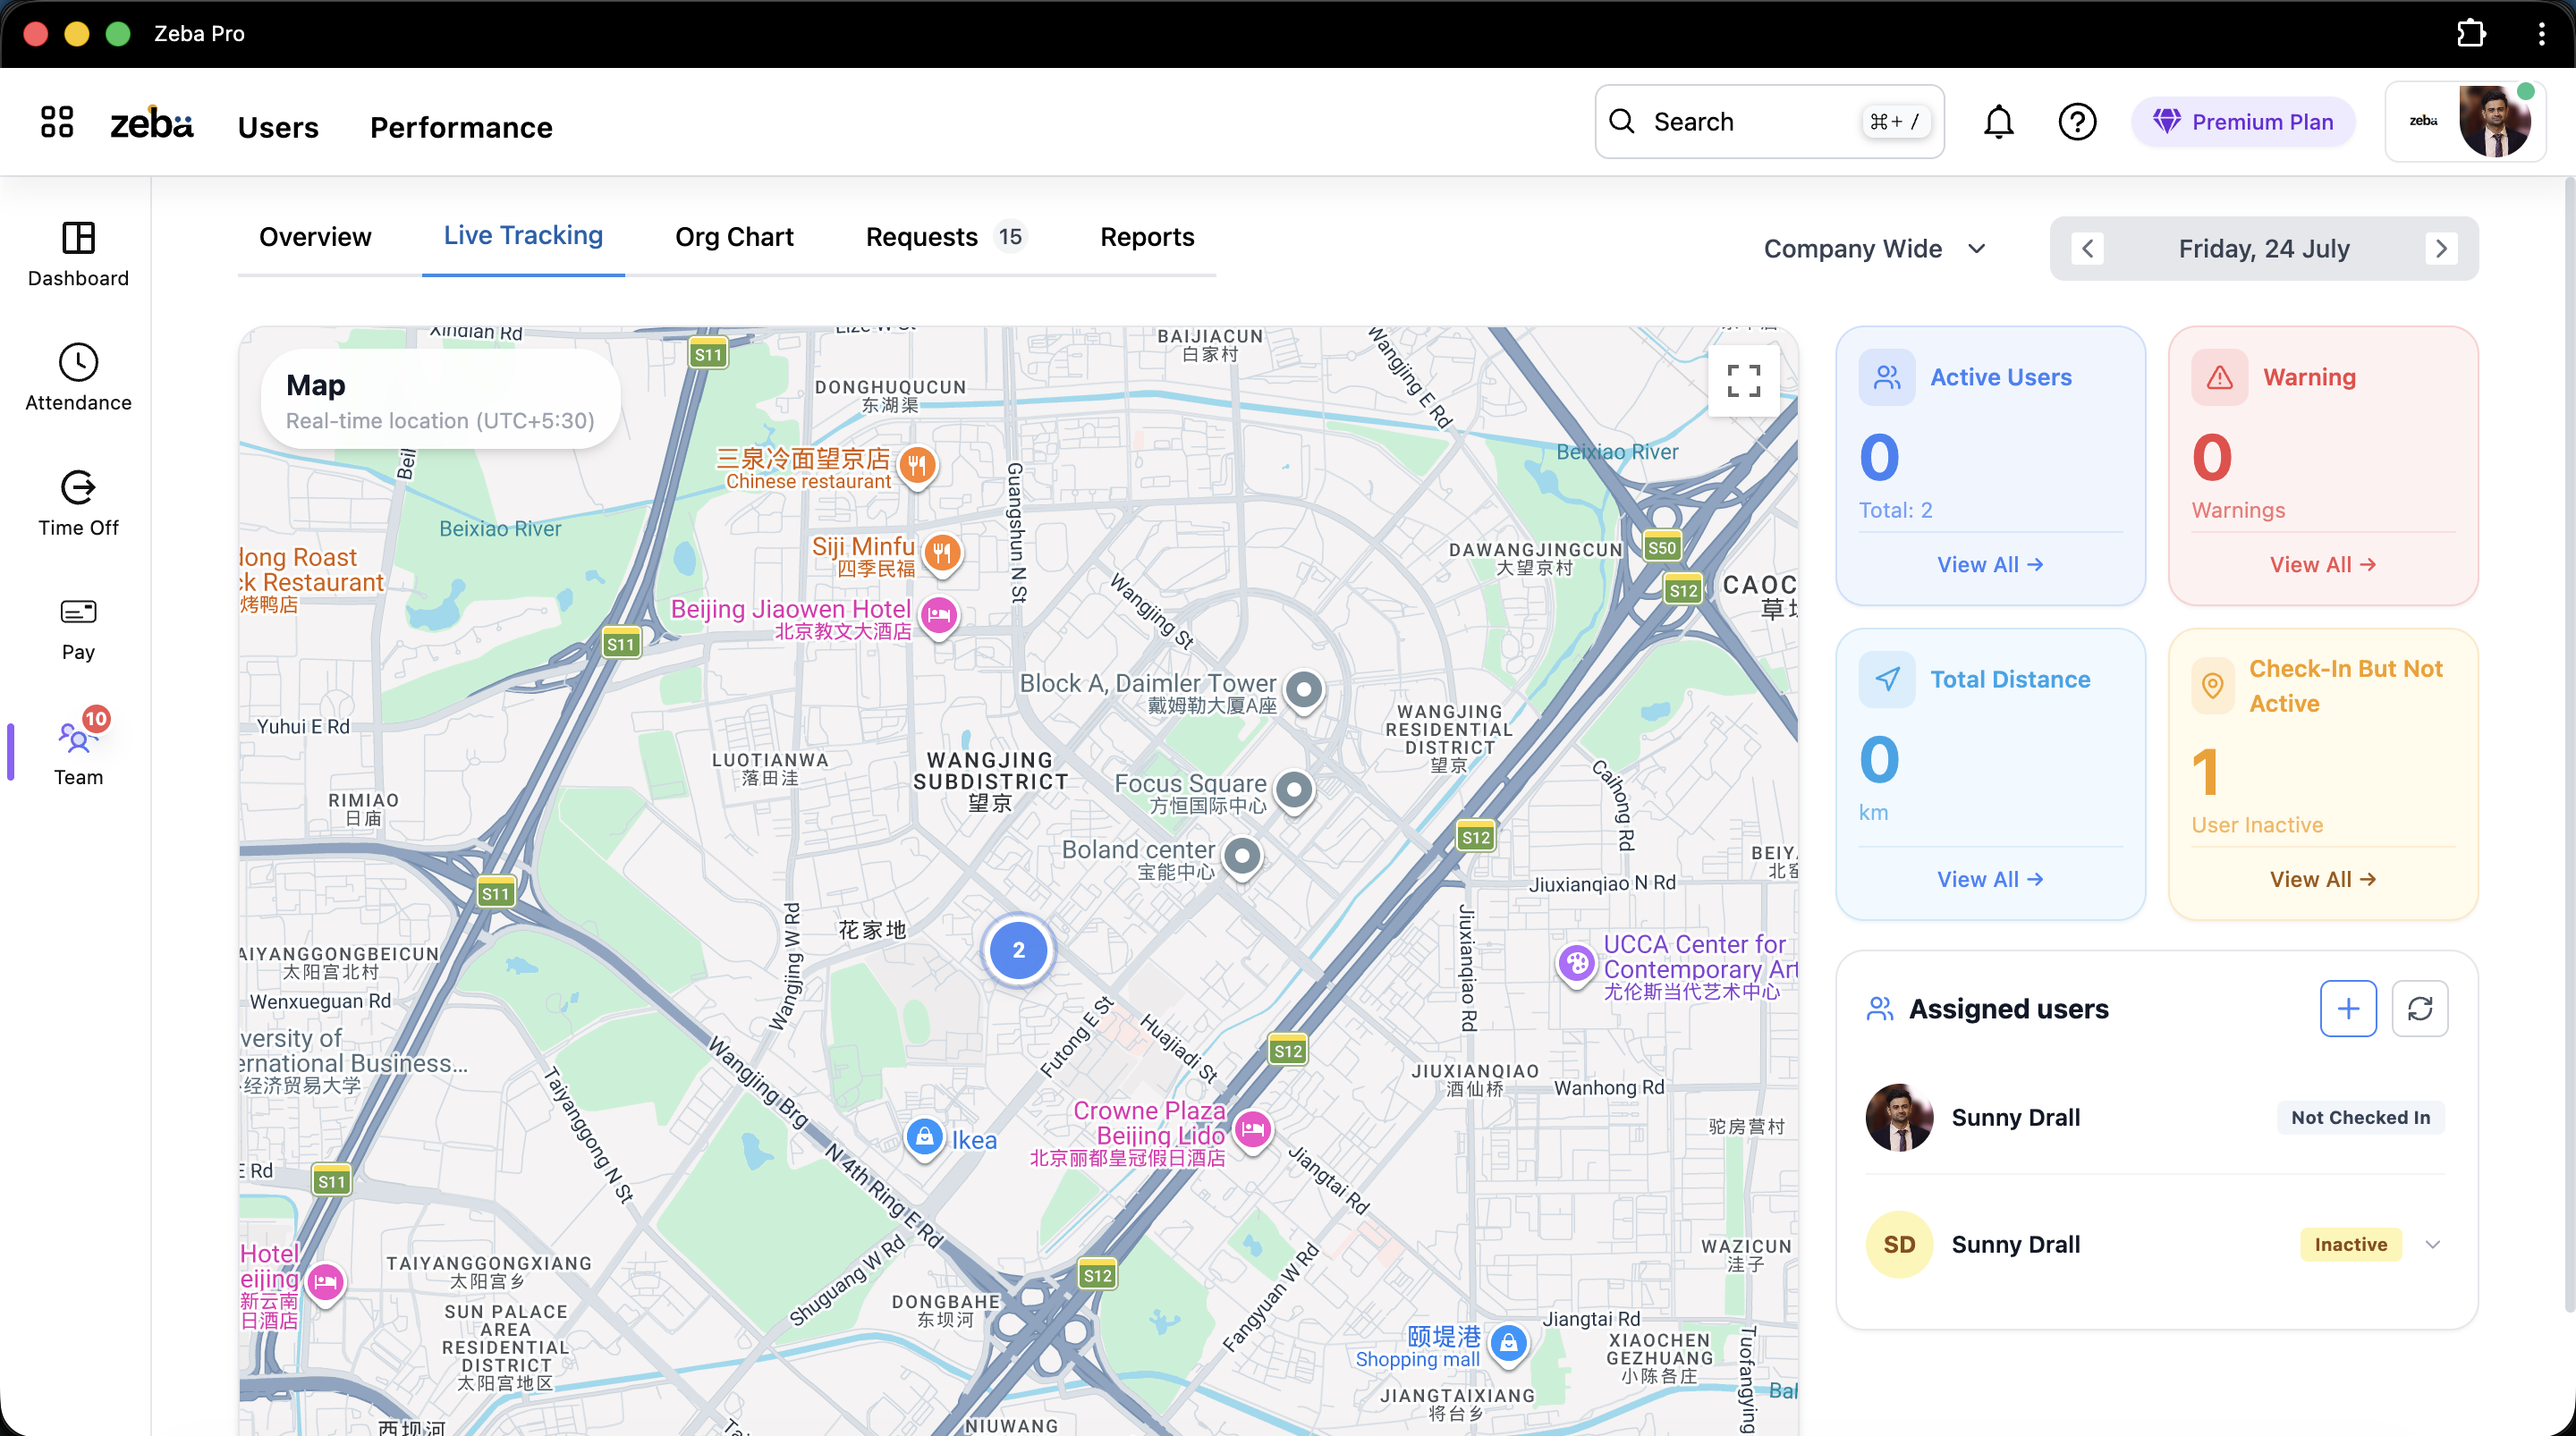Viewport: 2576px width, 1436px height.
Task: Click the Active Users card icon
Action: [x=1887, y=377]
